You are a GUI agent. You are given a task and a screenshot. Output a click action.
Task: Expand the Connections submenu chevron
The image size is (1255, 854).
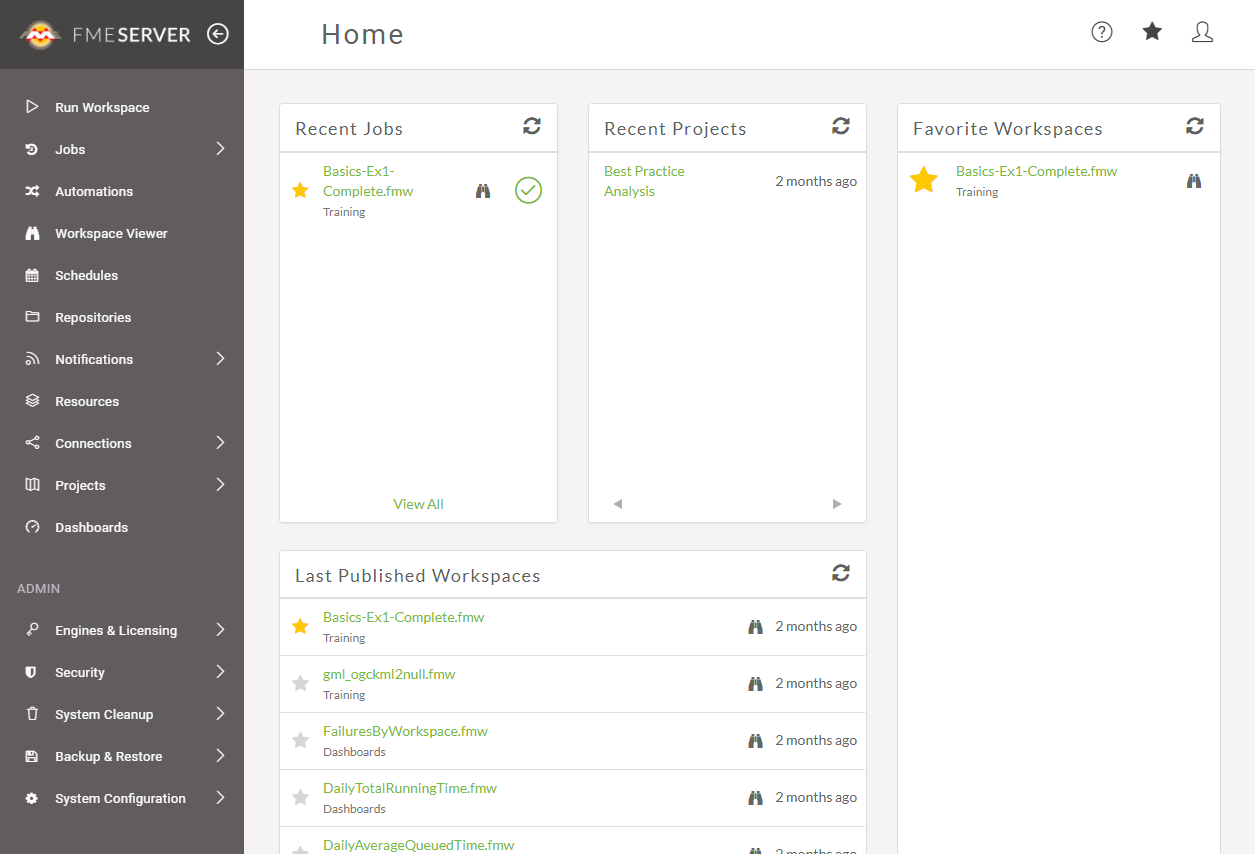220,443
